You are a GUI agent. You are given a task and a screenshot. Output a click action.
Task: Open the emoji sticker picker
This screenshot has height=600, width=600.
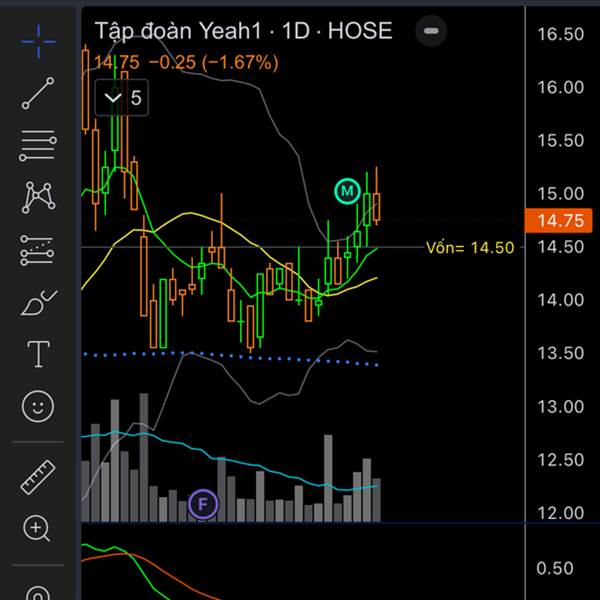point(38,406)
